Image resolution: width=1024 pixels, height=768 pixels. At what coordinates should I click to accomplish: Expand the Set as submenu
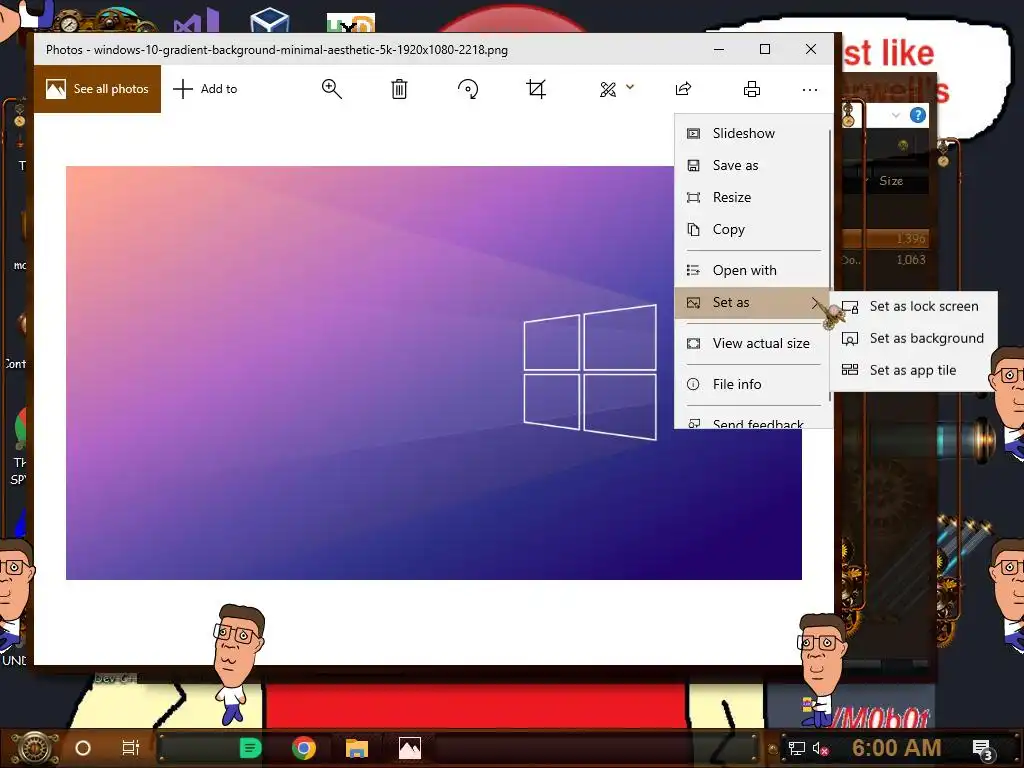click(x=752, y=302)
